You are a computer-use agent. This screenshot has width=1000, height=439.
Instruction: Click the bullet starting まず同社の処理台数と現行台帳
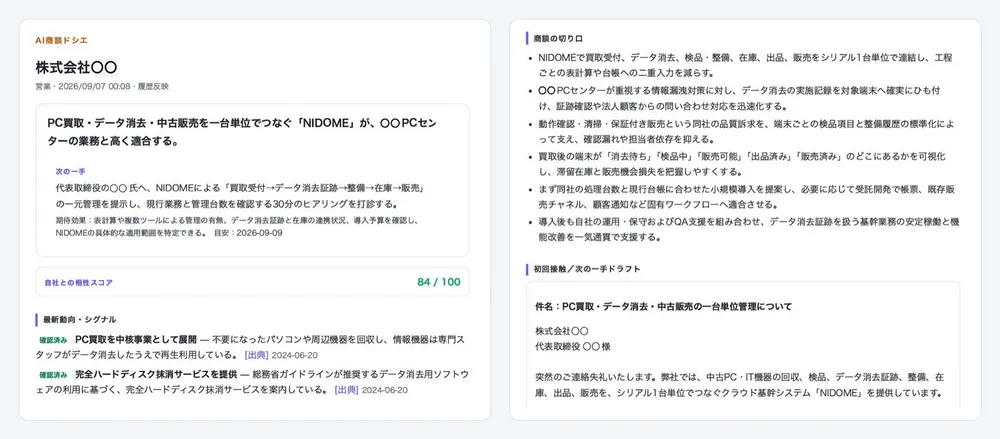pyautogui.click(x=746, y=197)
